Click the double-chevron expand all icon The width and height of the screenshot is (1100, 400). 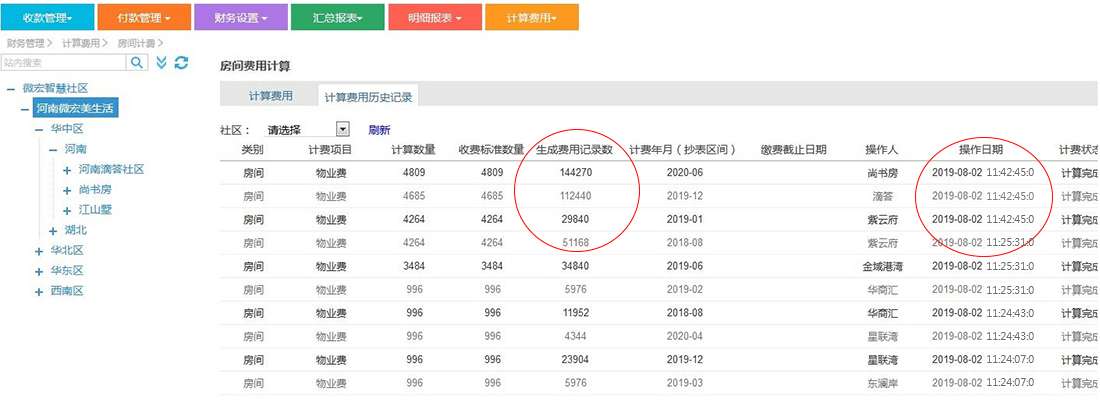pyautogui.click(x=161, y=63)
